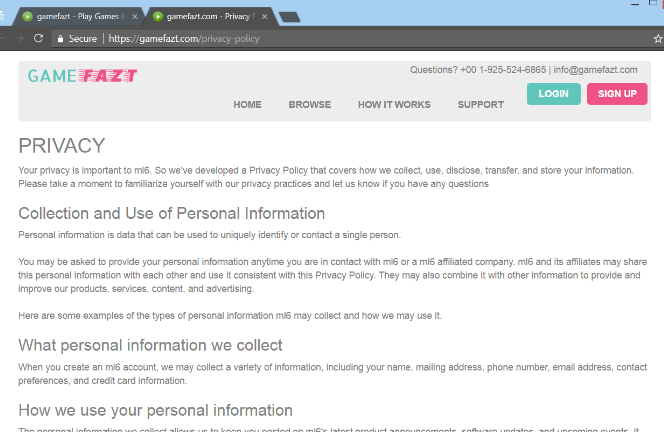Reload the page with the refresh icon

pos(38,39)
